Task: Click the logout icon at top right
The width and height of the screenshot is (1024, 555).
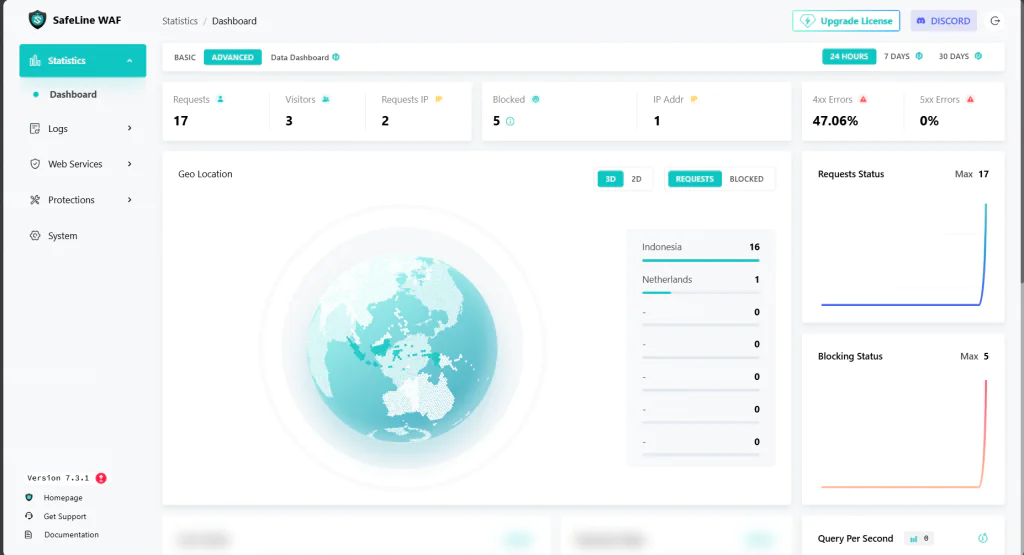Action: click(995, 21)
